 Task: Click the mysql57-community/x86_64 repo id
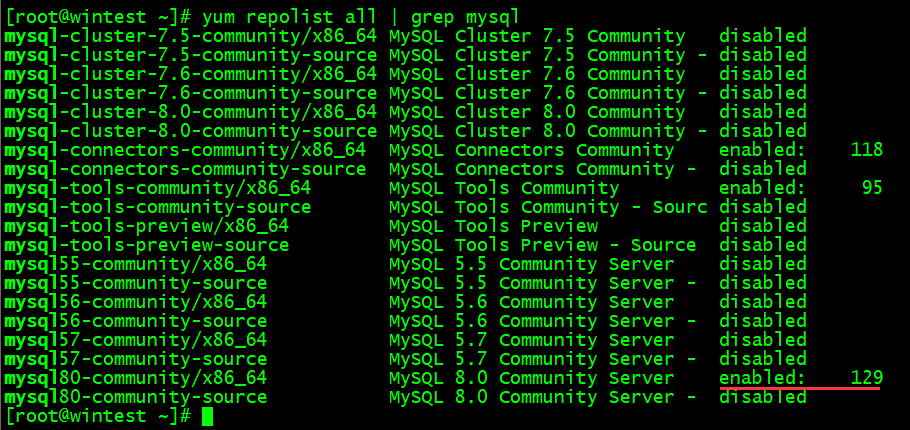point(136,340)
